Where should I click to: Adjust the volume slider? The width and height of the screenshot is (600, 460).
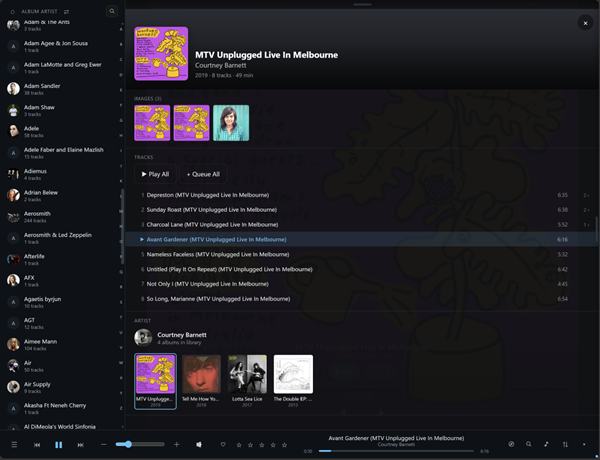140,444
